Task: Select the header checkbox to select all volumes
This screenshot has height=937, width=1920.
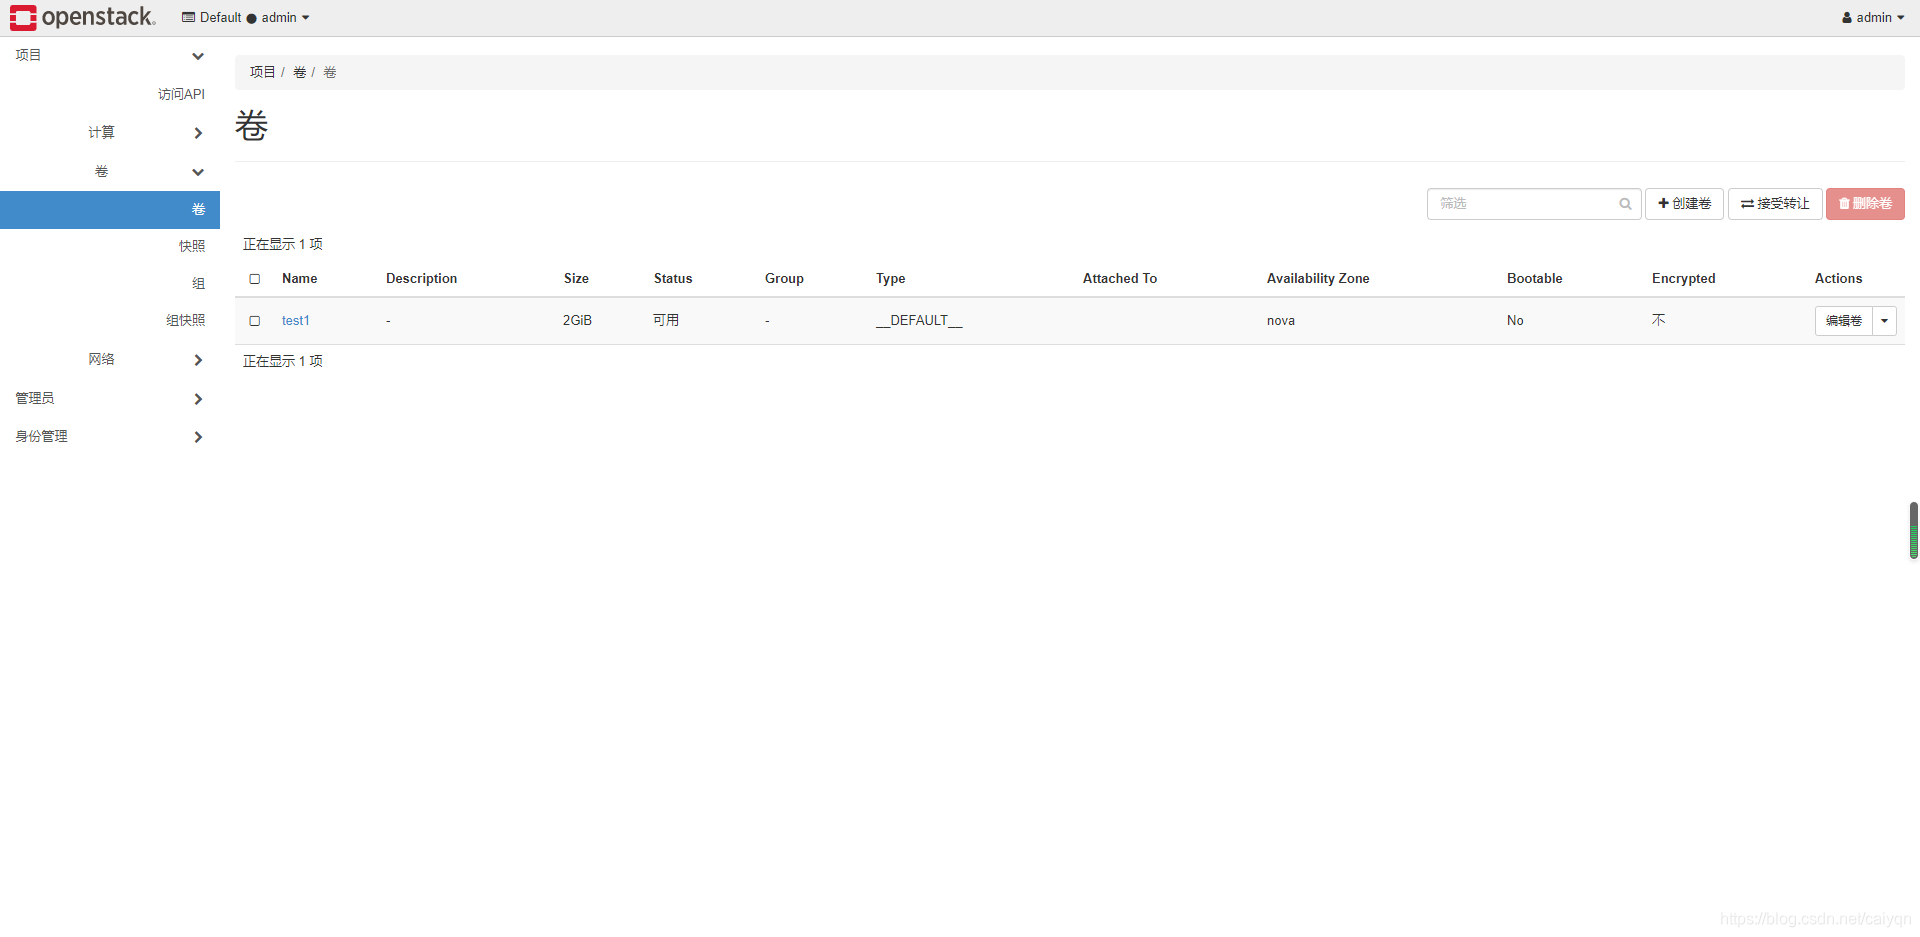Action: click(255, 279)
